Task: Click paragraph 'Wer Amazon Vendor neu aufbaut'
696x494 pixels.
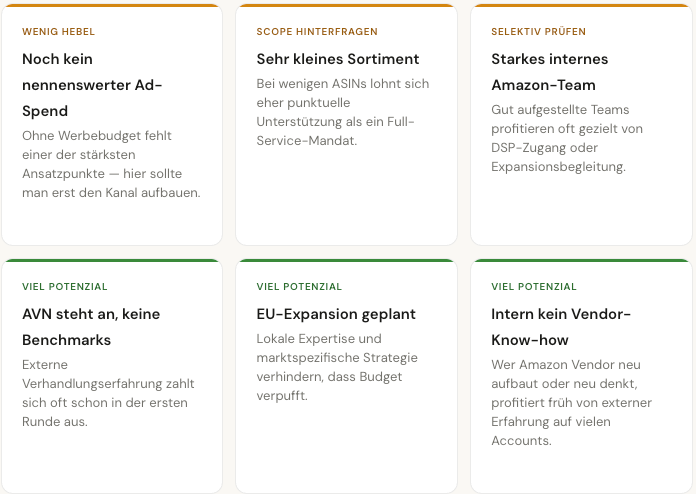Action: click(571, 403)
